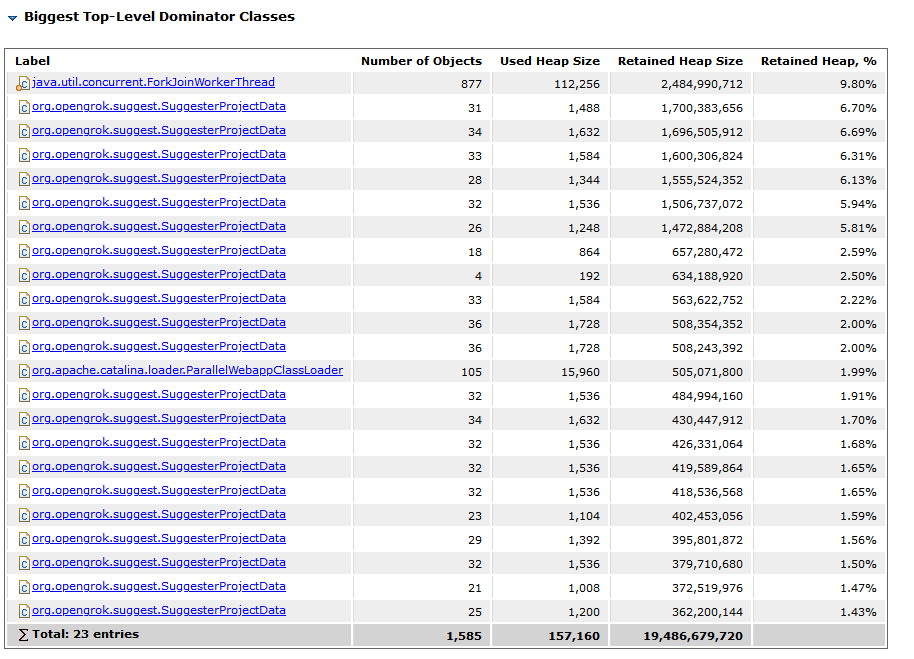Image resolution: width=914 pixels, height=659 pixels.
Task: Sort the table by Used Heap Size
Action: click(x=549, y=61)
